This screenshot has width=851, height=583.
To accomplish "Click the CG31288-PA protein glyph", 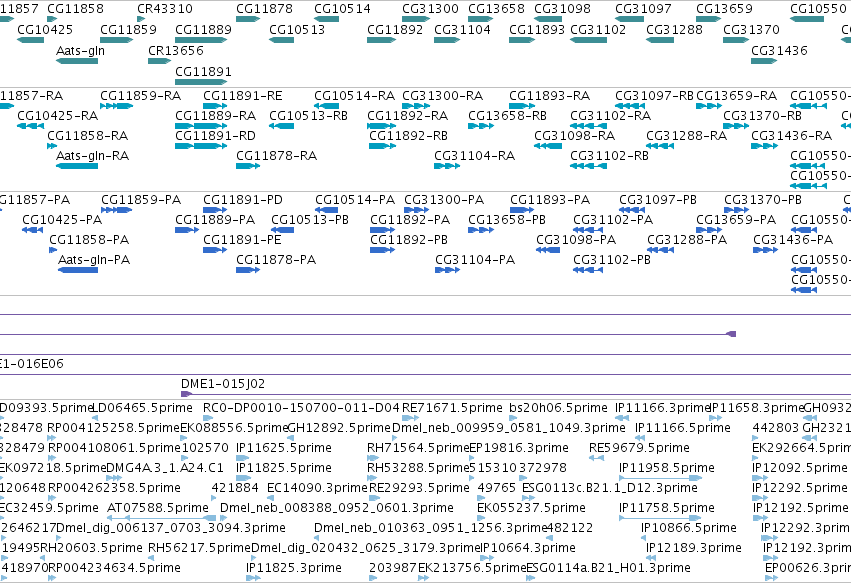I will (661, 250).
